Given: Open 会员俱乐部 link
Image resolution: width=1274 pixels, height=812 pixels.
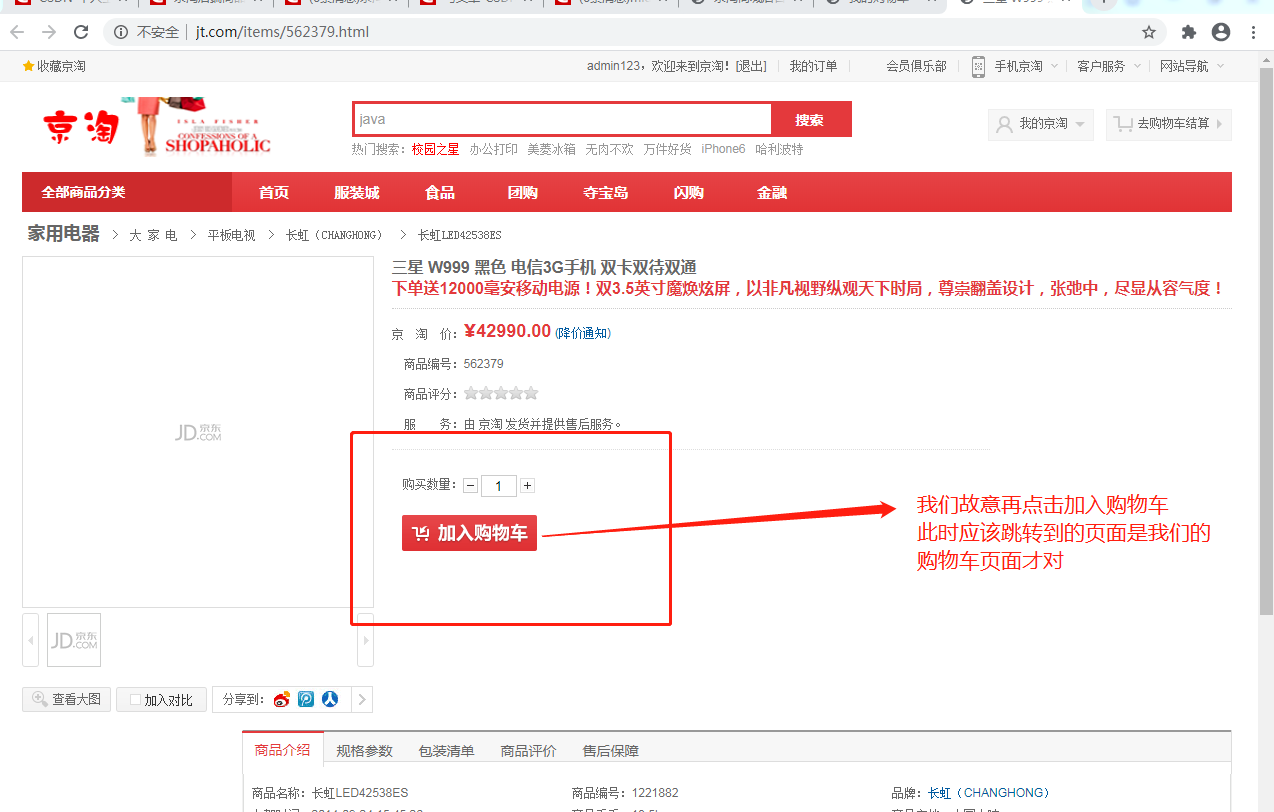Looking at the screenshot, I should pos(916,66).
